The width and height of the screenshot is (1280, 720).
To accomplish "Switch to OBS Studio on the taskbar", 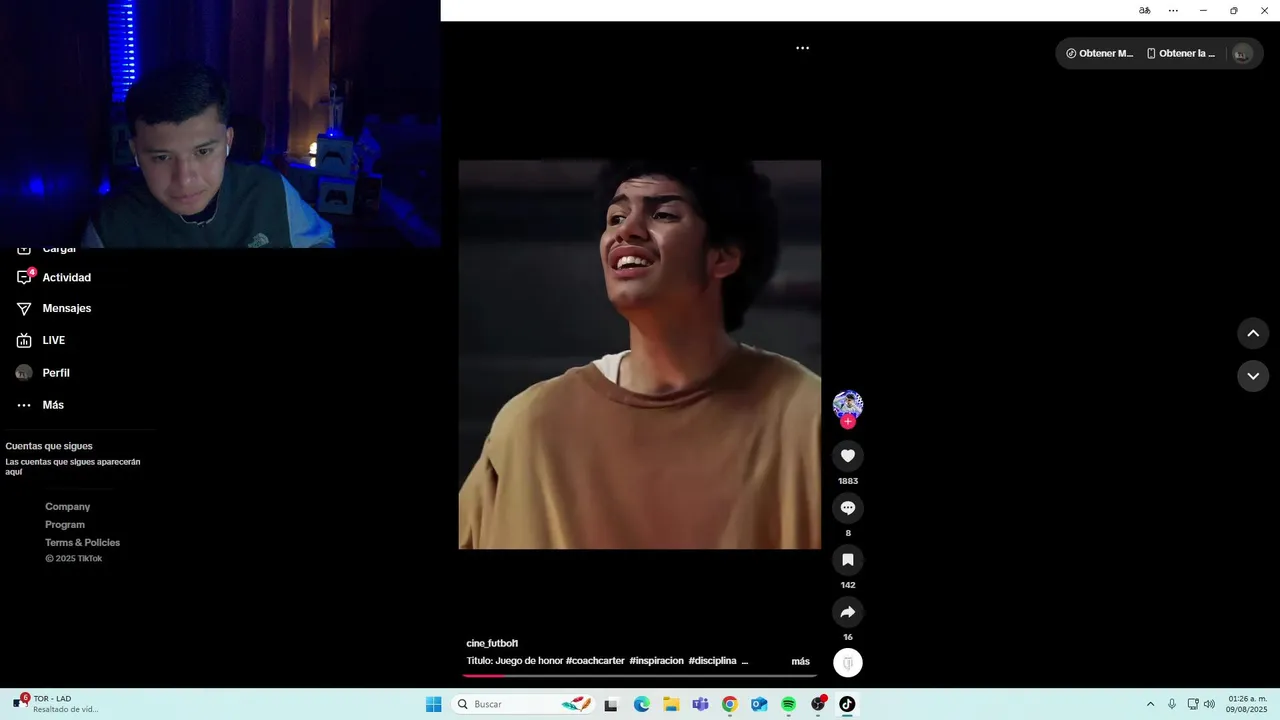I will [x=818, y=705].
